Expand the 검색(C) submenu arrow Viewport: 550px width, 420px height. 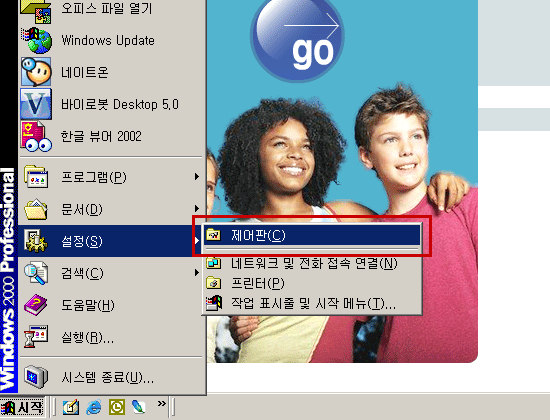click(x=197, y=273)
